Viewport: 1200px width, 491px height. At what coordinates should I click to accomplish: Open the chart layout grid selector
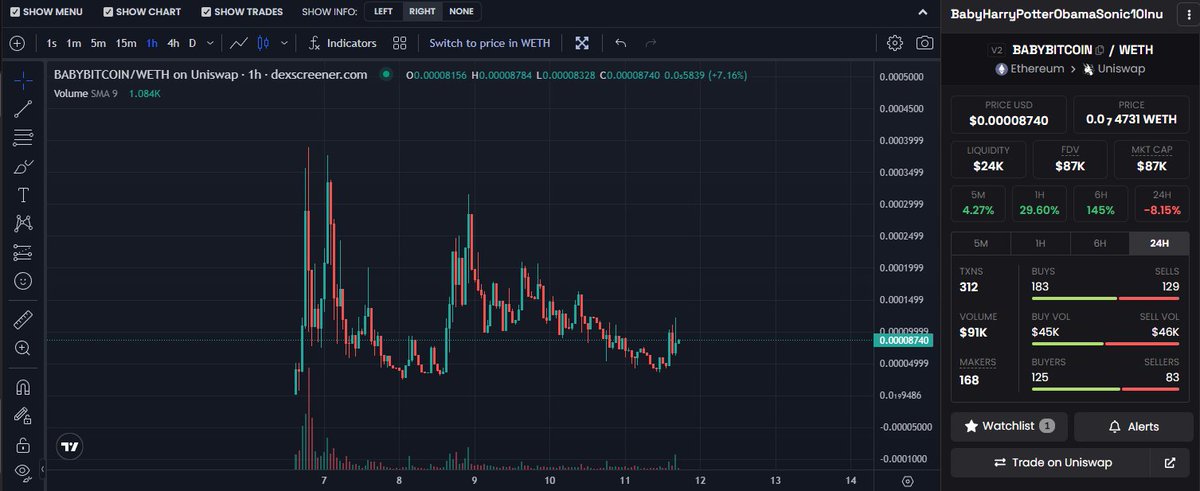click(x=400, y=43)
